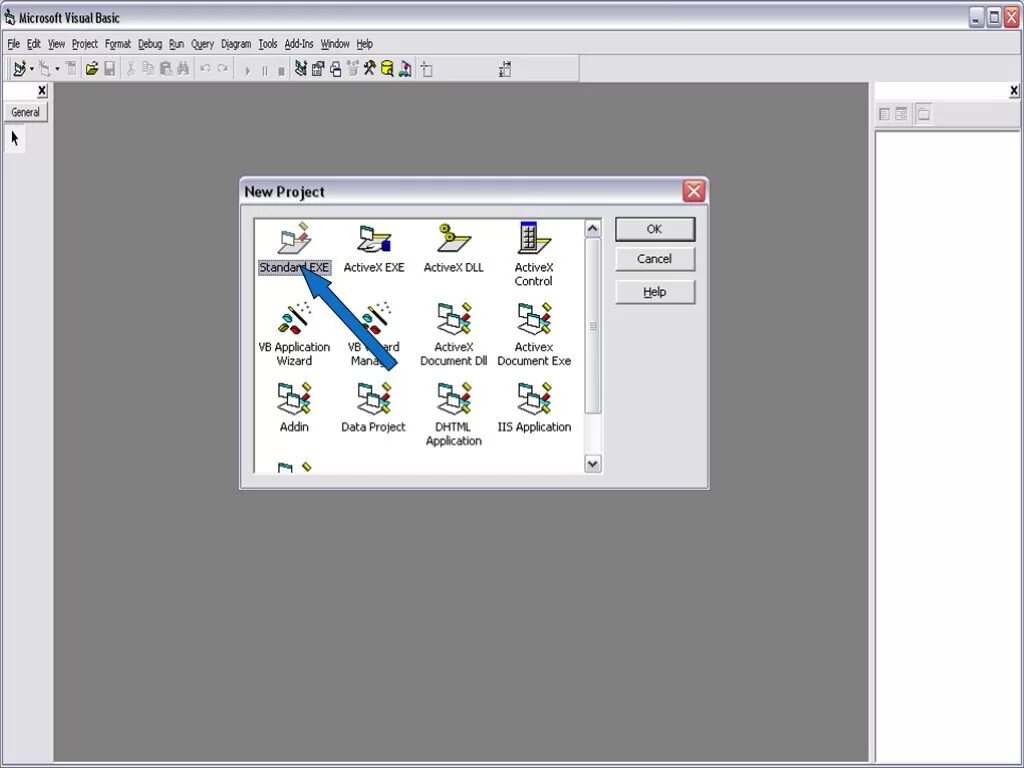Open the Data View Window icon
The width and height of the screenshot is (1024, 768).
click(387, 69)
